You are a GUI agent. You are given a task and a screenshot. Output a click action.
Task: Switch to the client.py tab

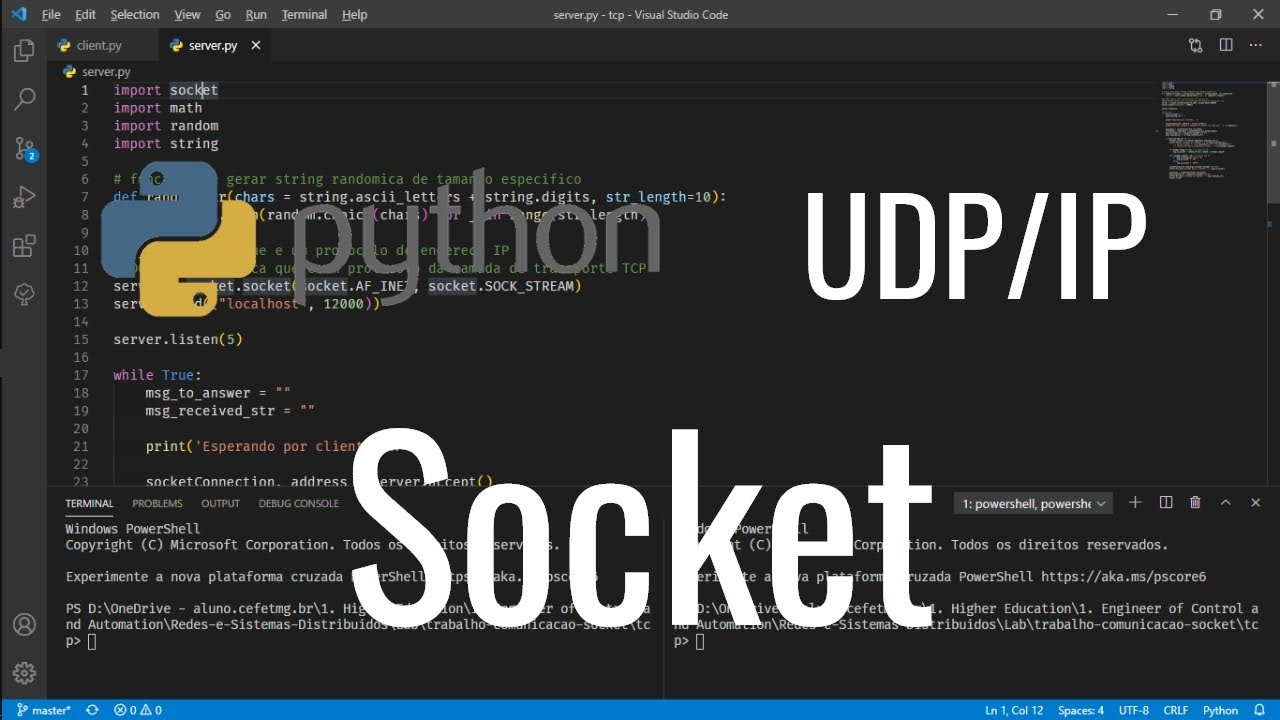point(102,45)
